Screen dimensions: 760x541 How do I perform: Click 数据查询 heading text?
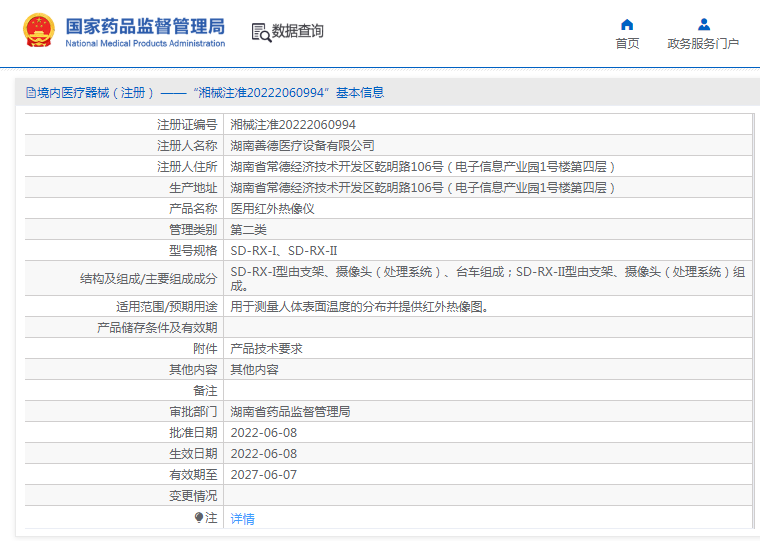(297, 31)
